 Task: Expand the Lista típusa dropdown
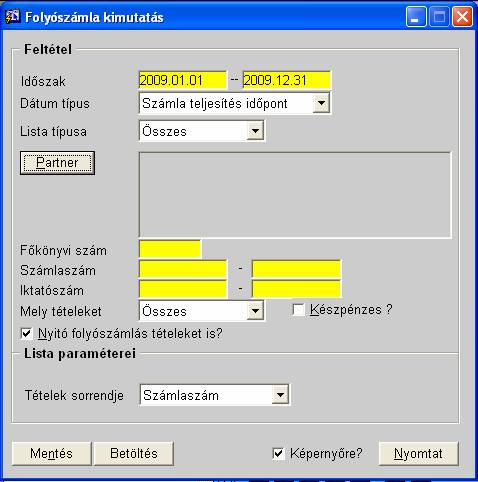(x=255, y=131)
